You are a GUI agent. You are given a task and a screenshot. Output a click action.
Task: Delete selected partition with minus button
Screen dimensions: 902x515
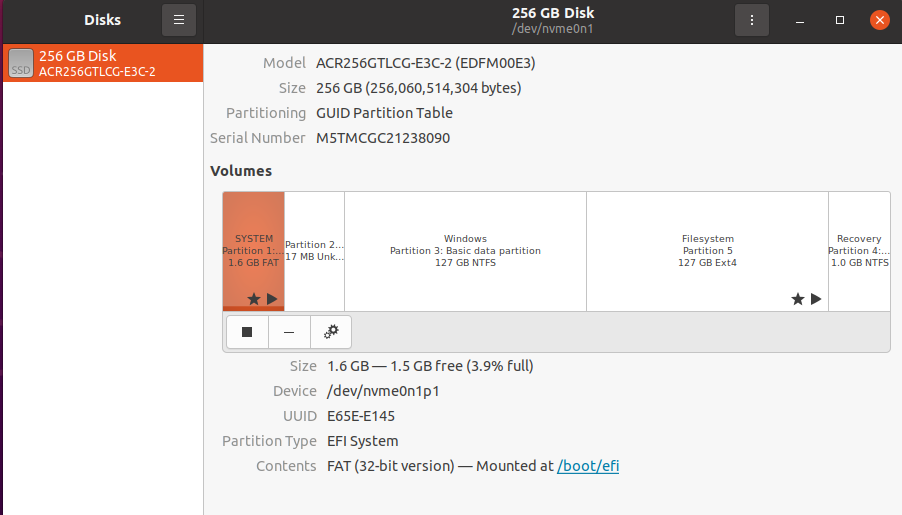click(x=289, y=332)
